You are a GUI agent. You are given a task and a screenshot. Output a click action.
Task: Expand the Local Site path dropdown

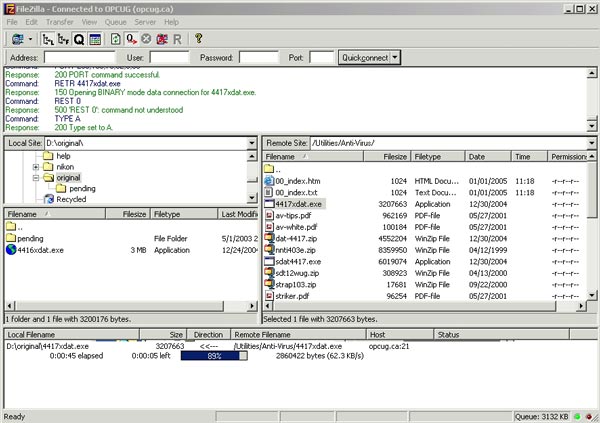click(254, 144)
